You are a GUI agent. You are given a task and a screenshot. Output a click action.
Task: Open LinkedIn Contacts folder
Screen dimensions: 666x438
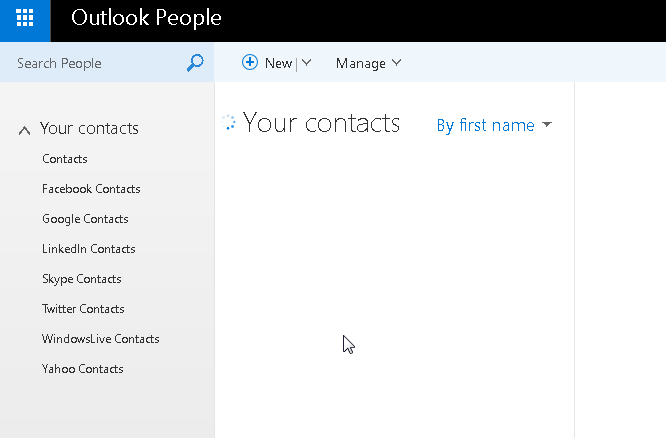pyautogui.click(x=88, y=249)
